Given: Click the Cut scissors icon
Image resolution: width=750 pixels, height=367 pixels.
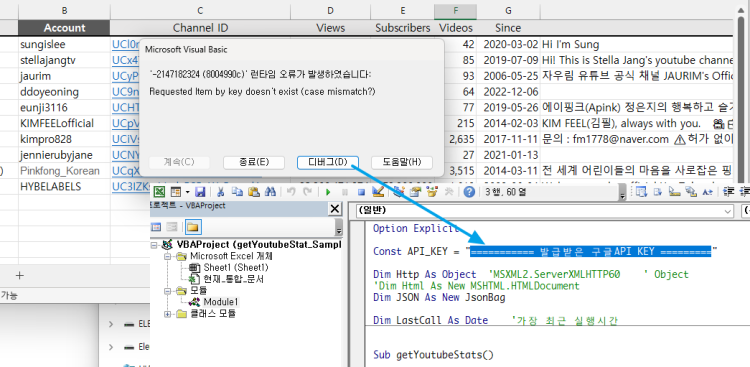Looking at the screenshot, I should coord(221,191).
